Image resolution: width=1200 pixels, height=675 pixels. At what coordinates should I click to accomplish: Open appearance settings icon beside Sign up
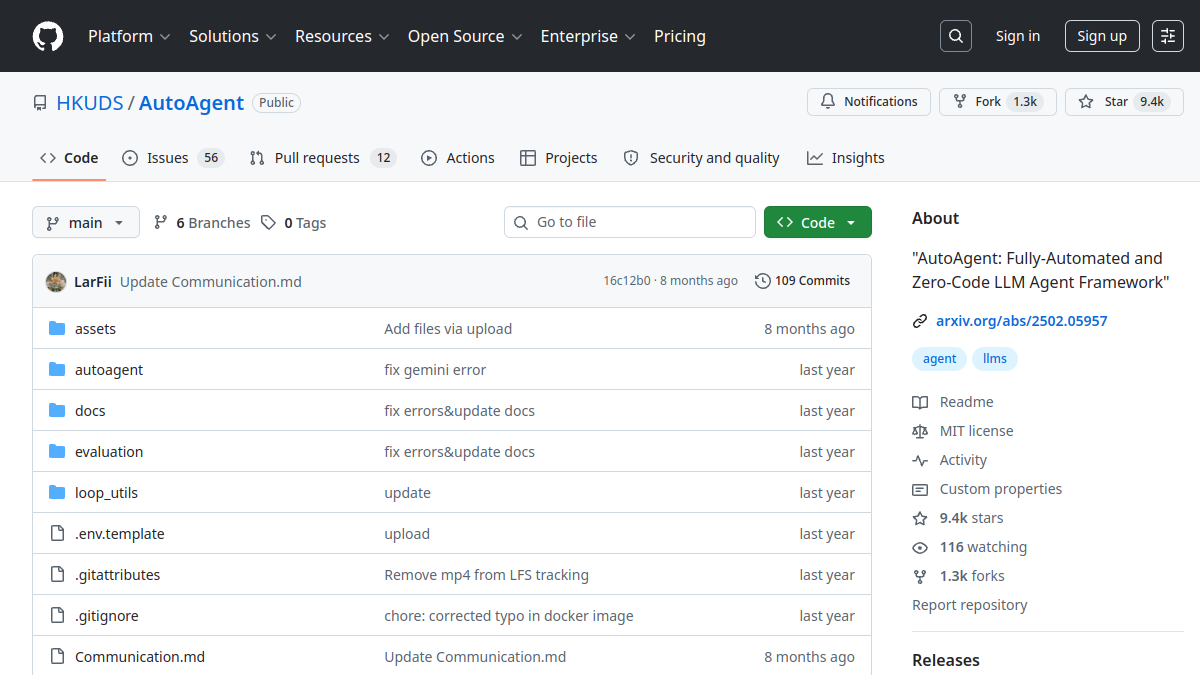[1168, 36]
